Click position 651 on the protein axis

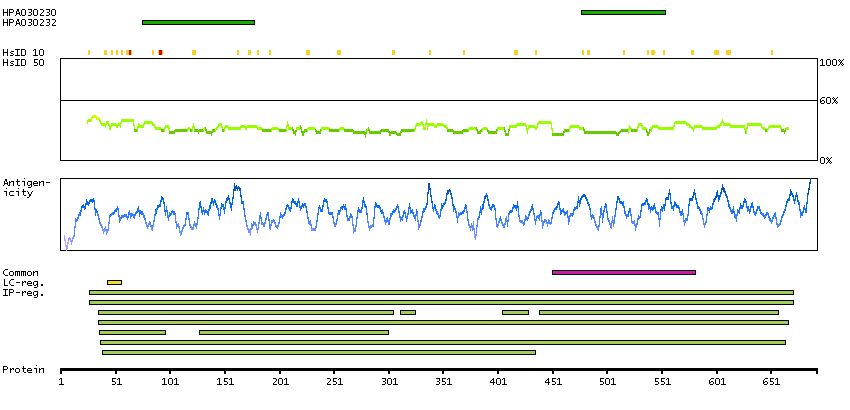(x=771, y=381)
